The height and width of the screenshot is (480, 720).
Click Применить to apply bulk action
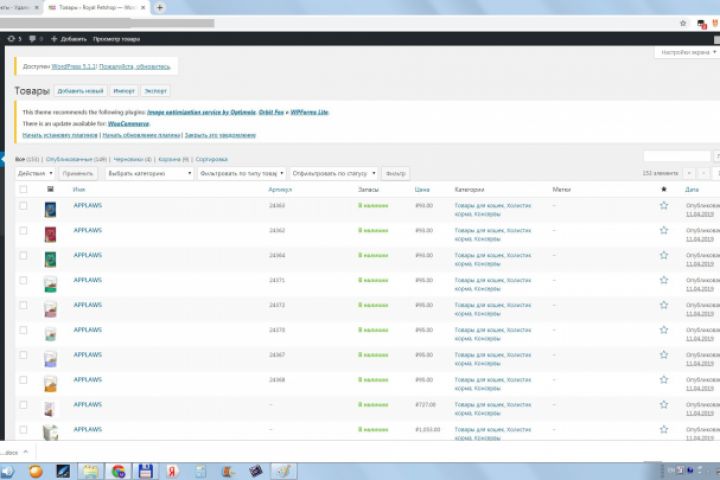click(x=78, y=173)
